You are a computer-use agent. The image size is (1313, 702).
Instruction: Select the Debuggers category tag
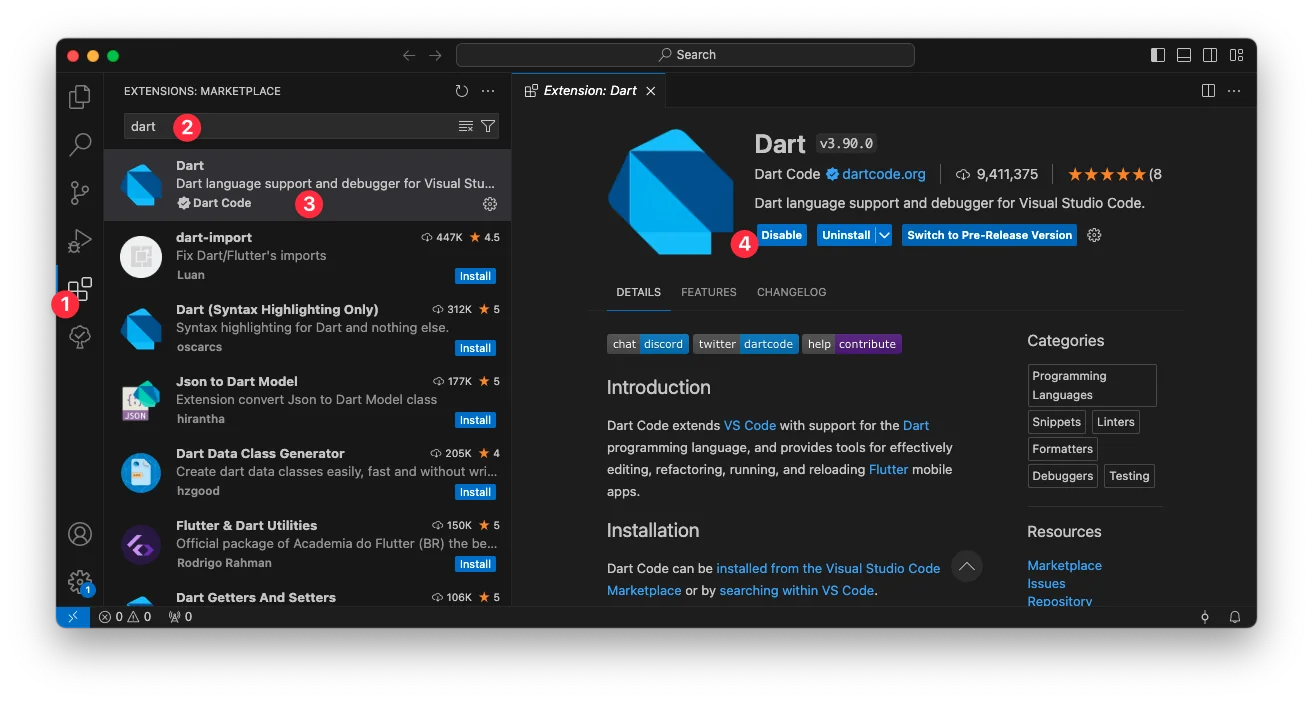(1062, 476)
